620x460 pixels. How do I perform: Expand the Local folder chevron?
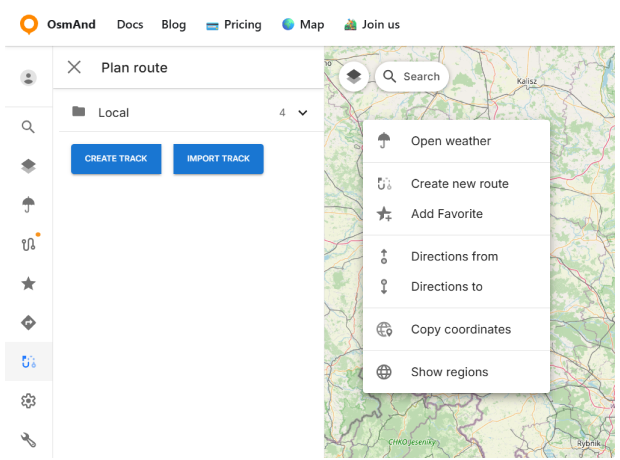click(x=303, y=113)
